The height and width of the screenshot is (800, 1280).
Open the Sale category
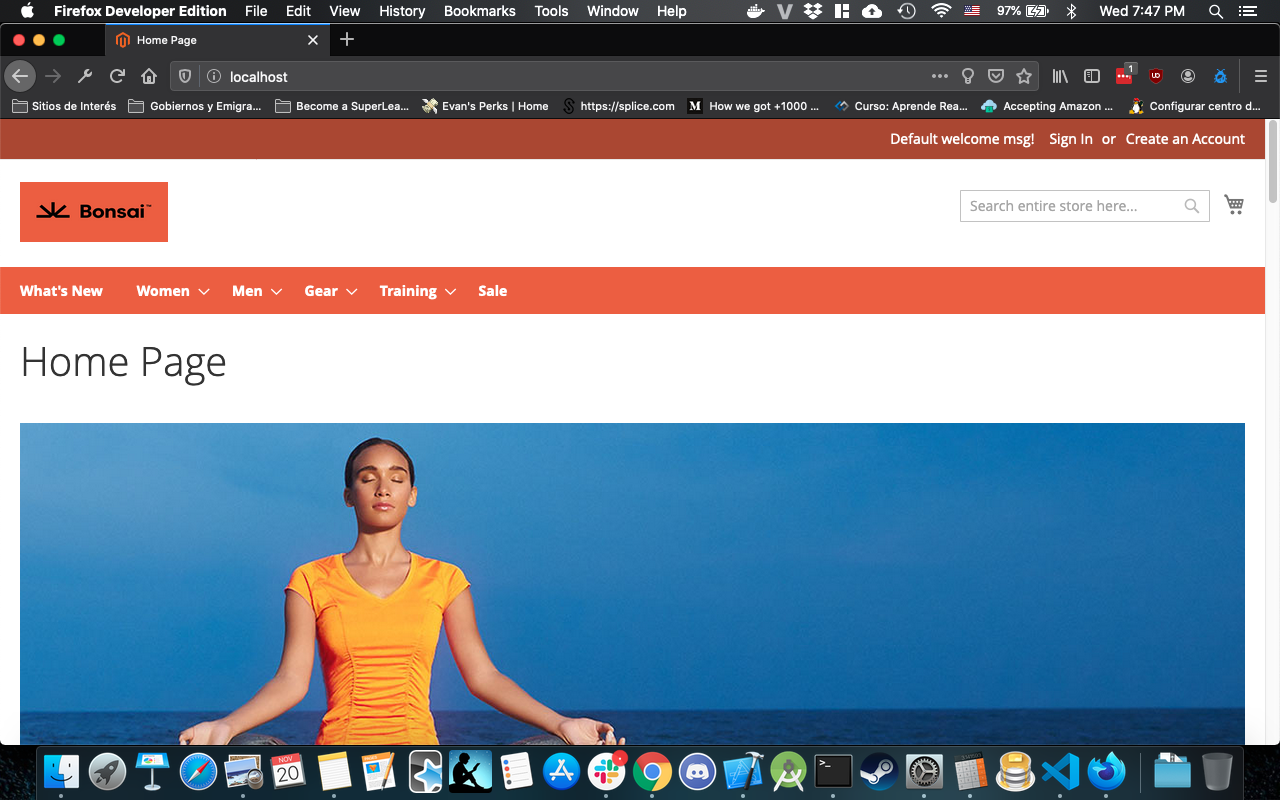tap(493, 291)
